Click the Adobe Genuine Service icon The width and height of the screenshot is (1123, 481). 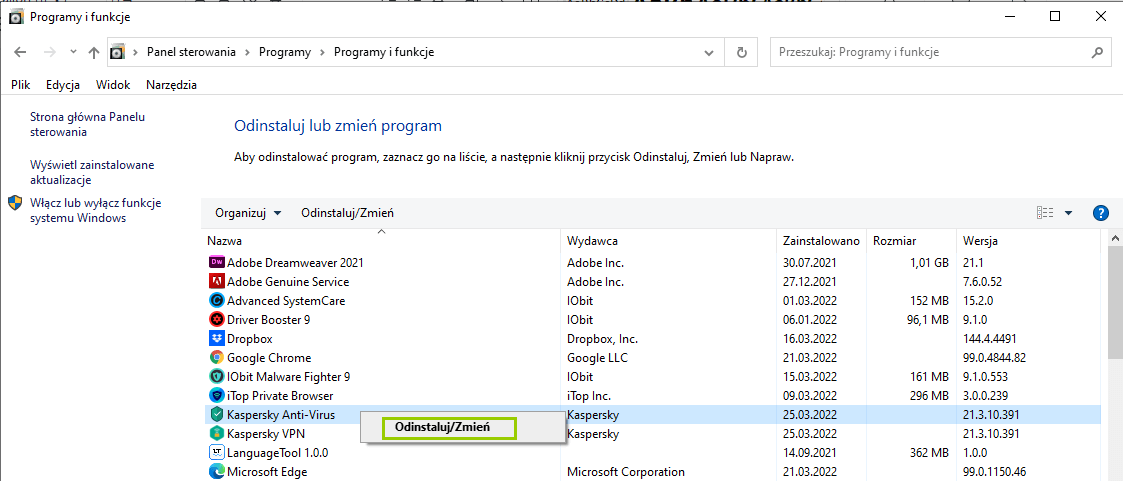(x=216, y=281)
